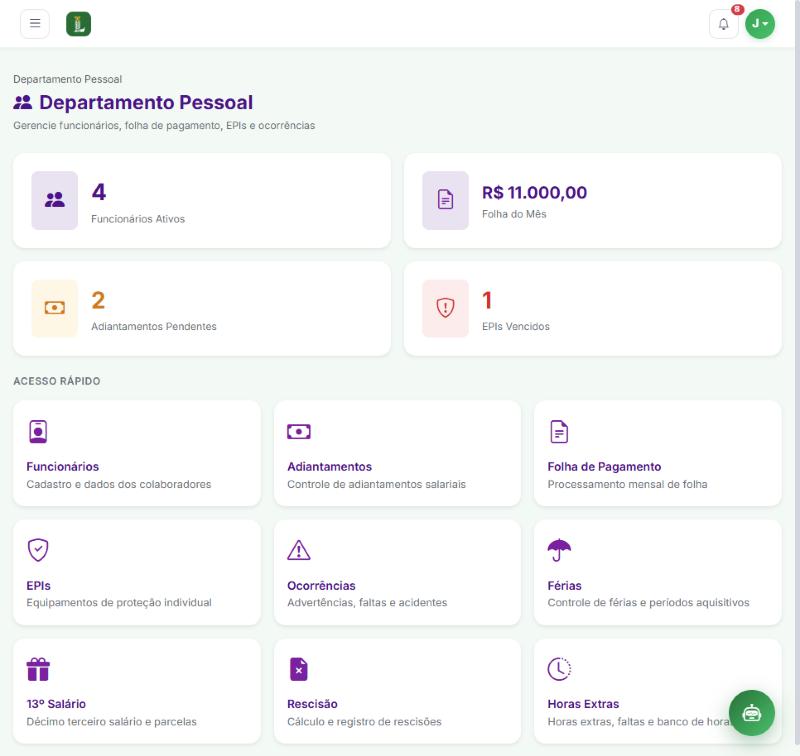
Task: Click the Departamento Pessoal page heading
Action: (x=146, y=103)
